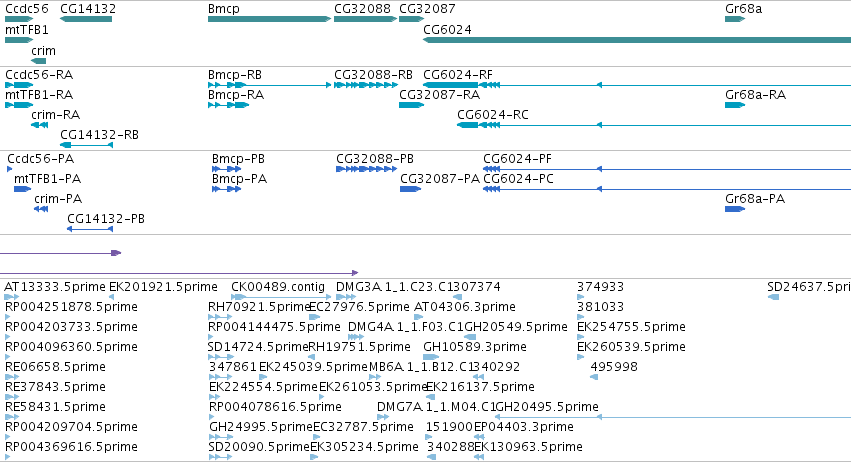851x462 pixels.
Task: Select the CG14132-PB protein feature
Action: click(x=90, y=229)
